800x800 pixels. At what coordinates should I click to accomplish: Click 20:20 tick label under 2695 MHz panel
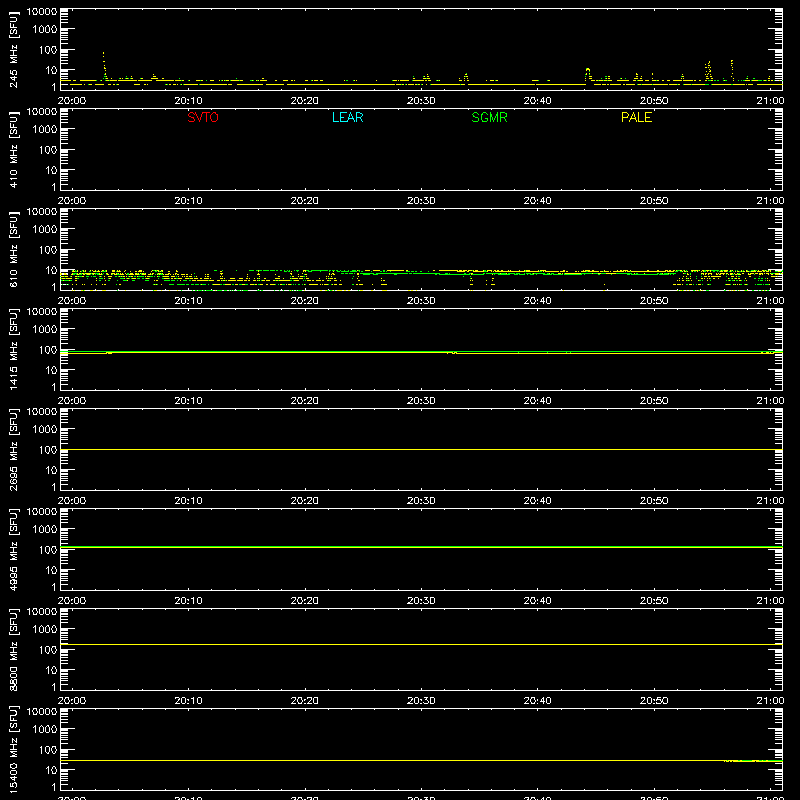coord(305,501)
